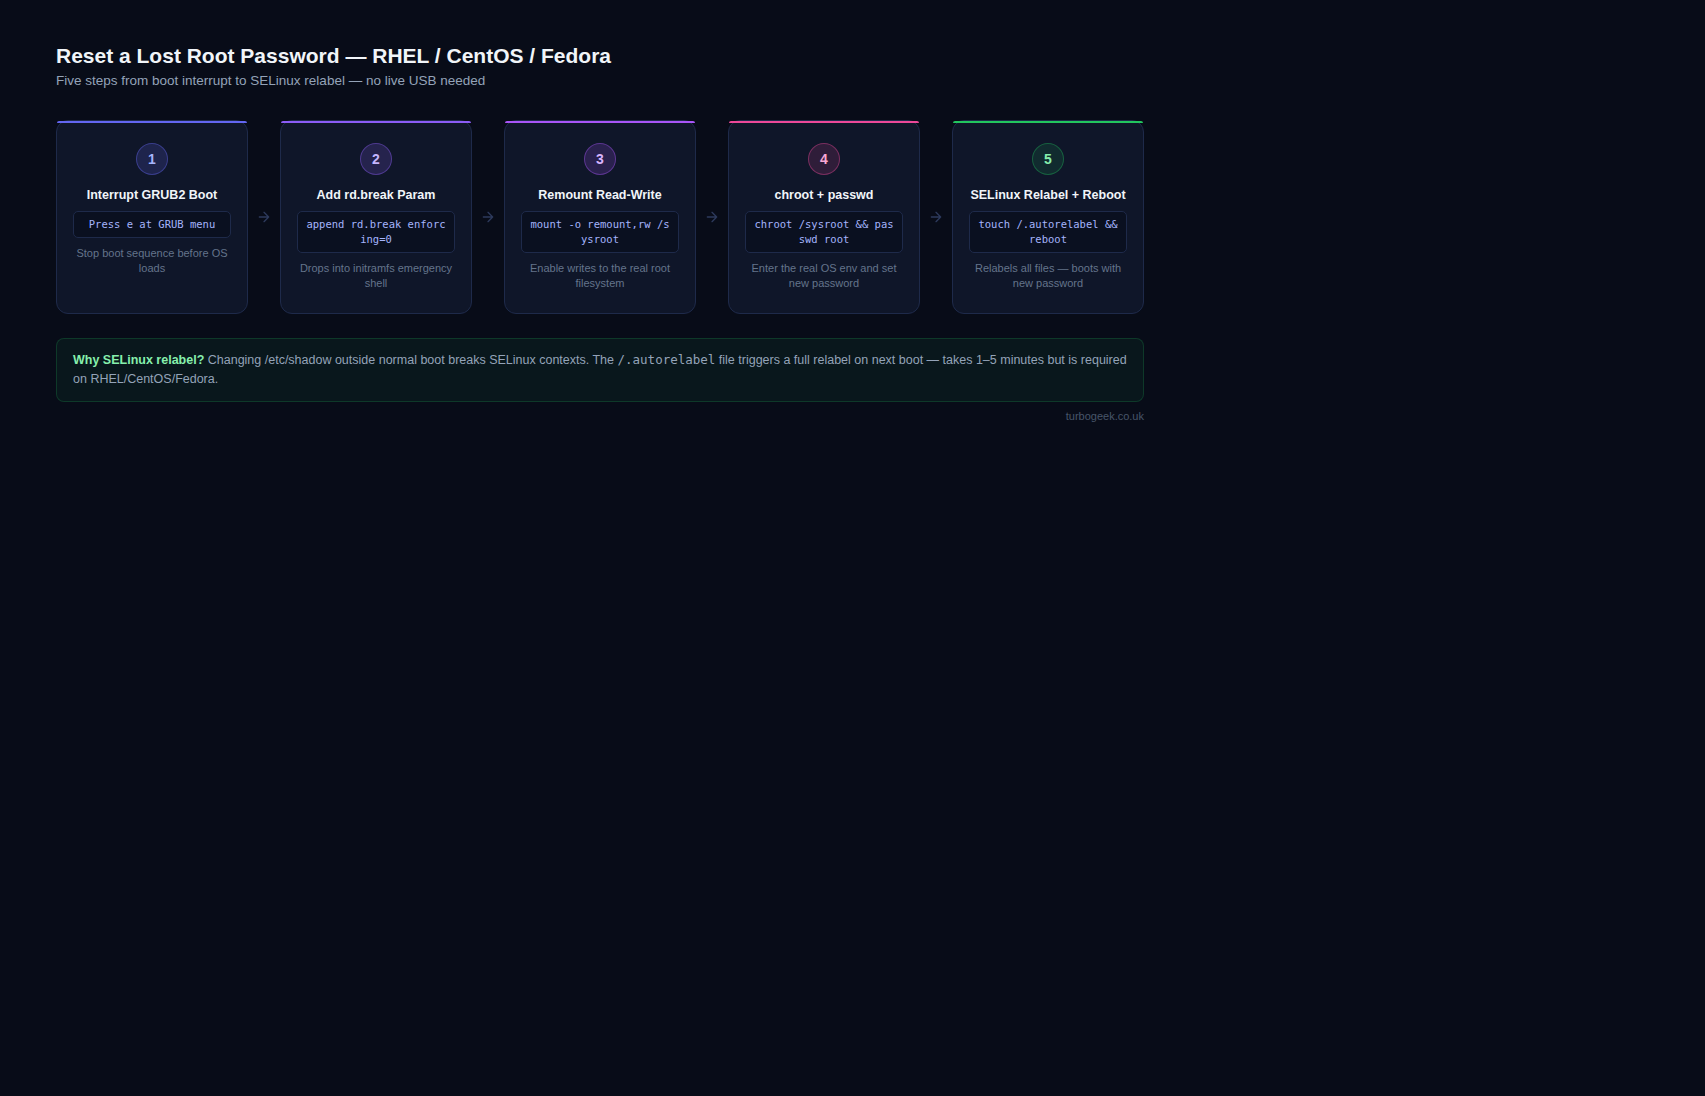This screenshot has width=1705, height=1096.
Task: Click the step 1 number circle
Action: tap(152, 159)
